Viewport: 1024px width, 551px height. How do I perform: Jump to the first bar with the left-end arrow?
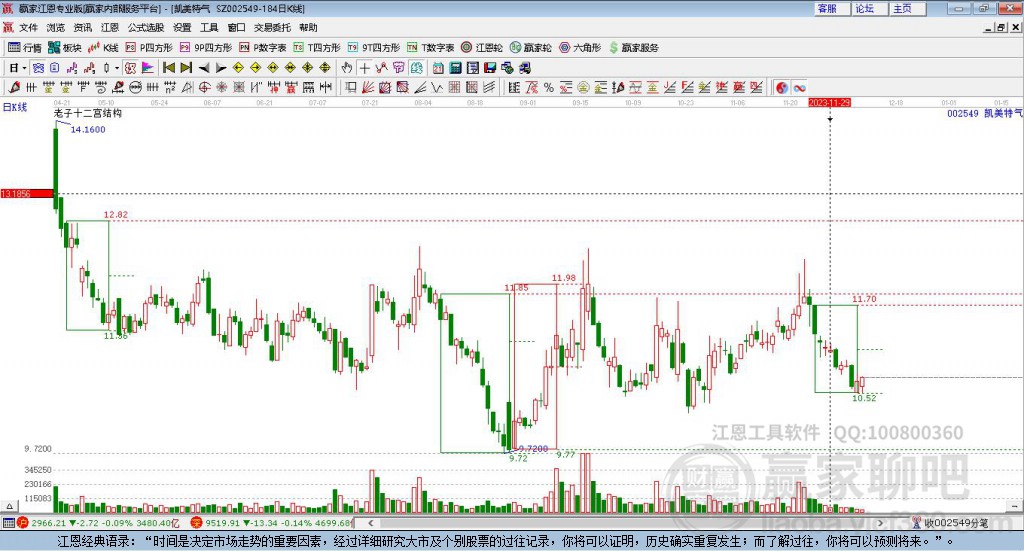point(168,68)
